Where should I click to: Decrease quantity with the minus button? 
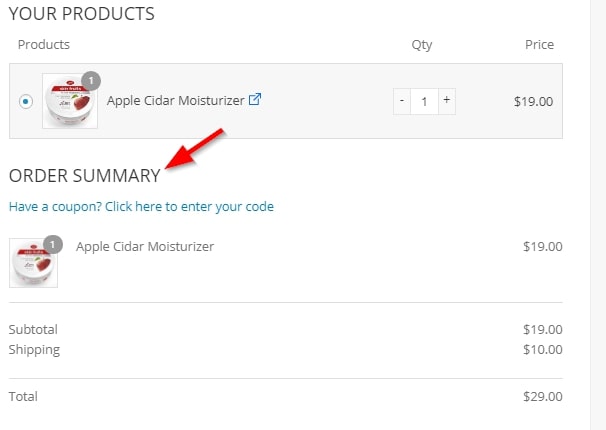[402, 101]
